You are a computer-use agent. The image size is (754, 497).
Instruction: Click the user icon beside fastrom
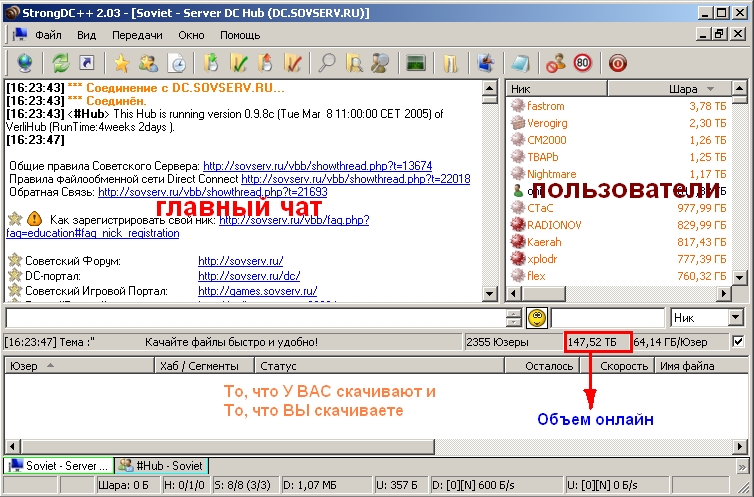click(517, 106)
